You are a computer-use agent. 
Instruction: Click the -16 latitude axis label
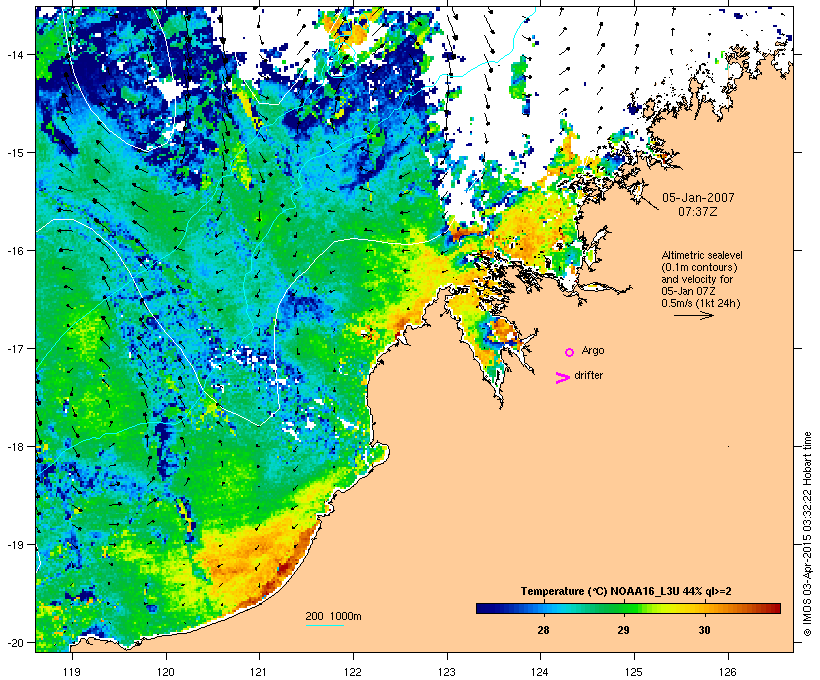tap(15, 250)
